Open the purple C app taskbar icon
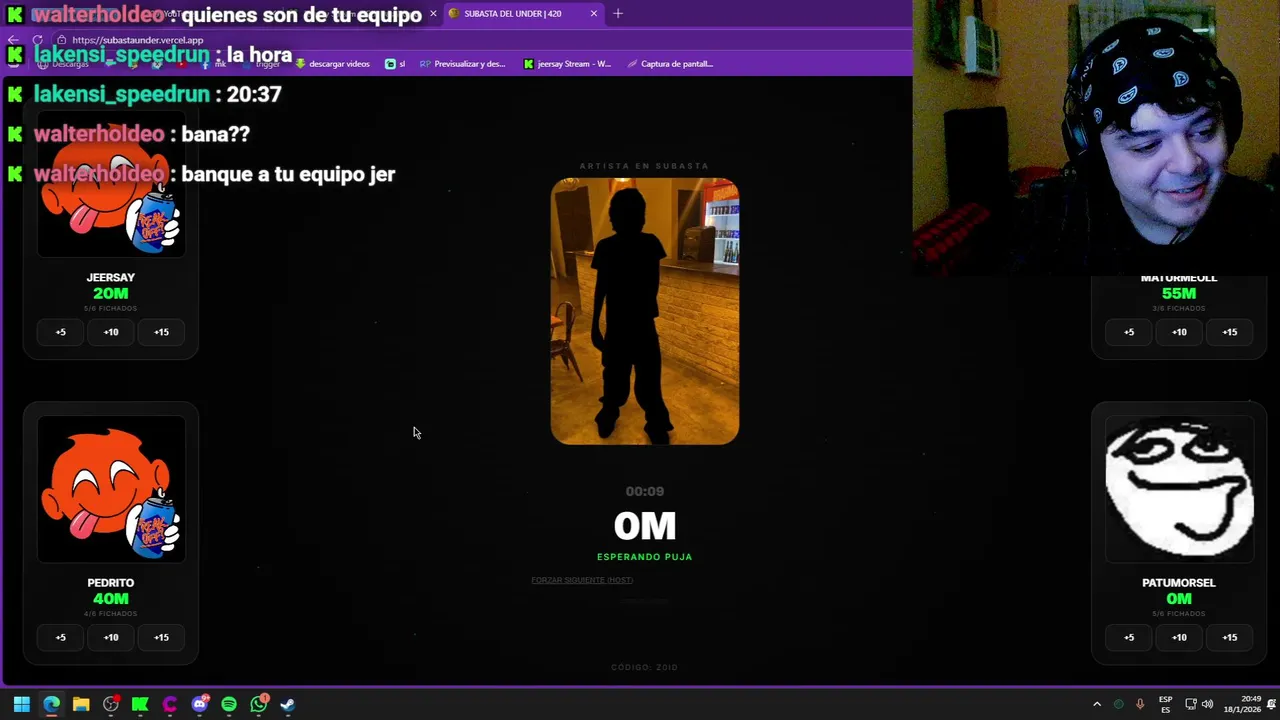This screenshot has width=1280, height=720. pyautogui.click(x=170, y=704)
